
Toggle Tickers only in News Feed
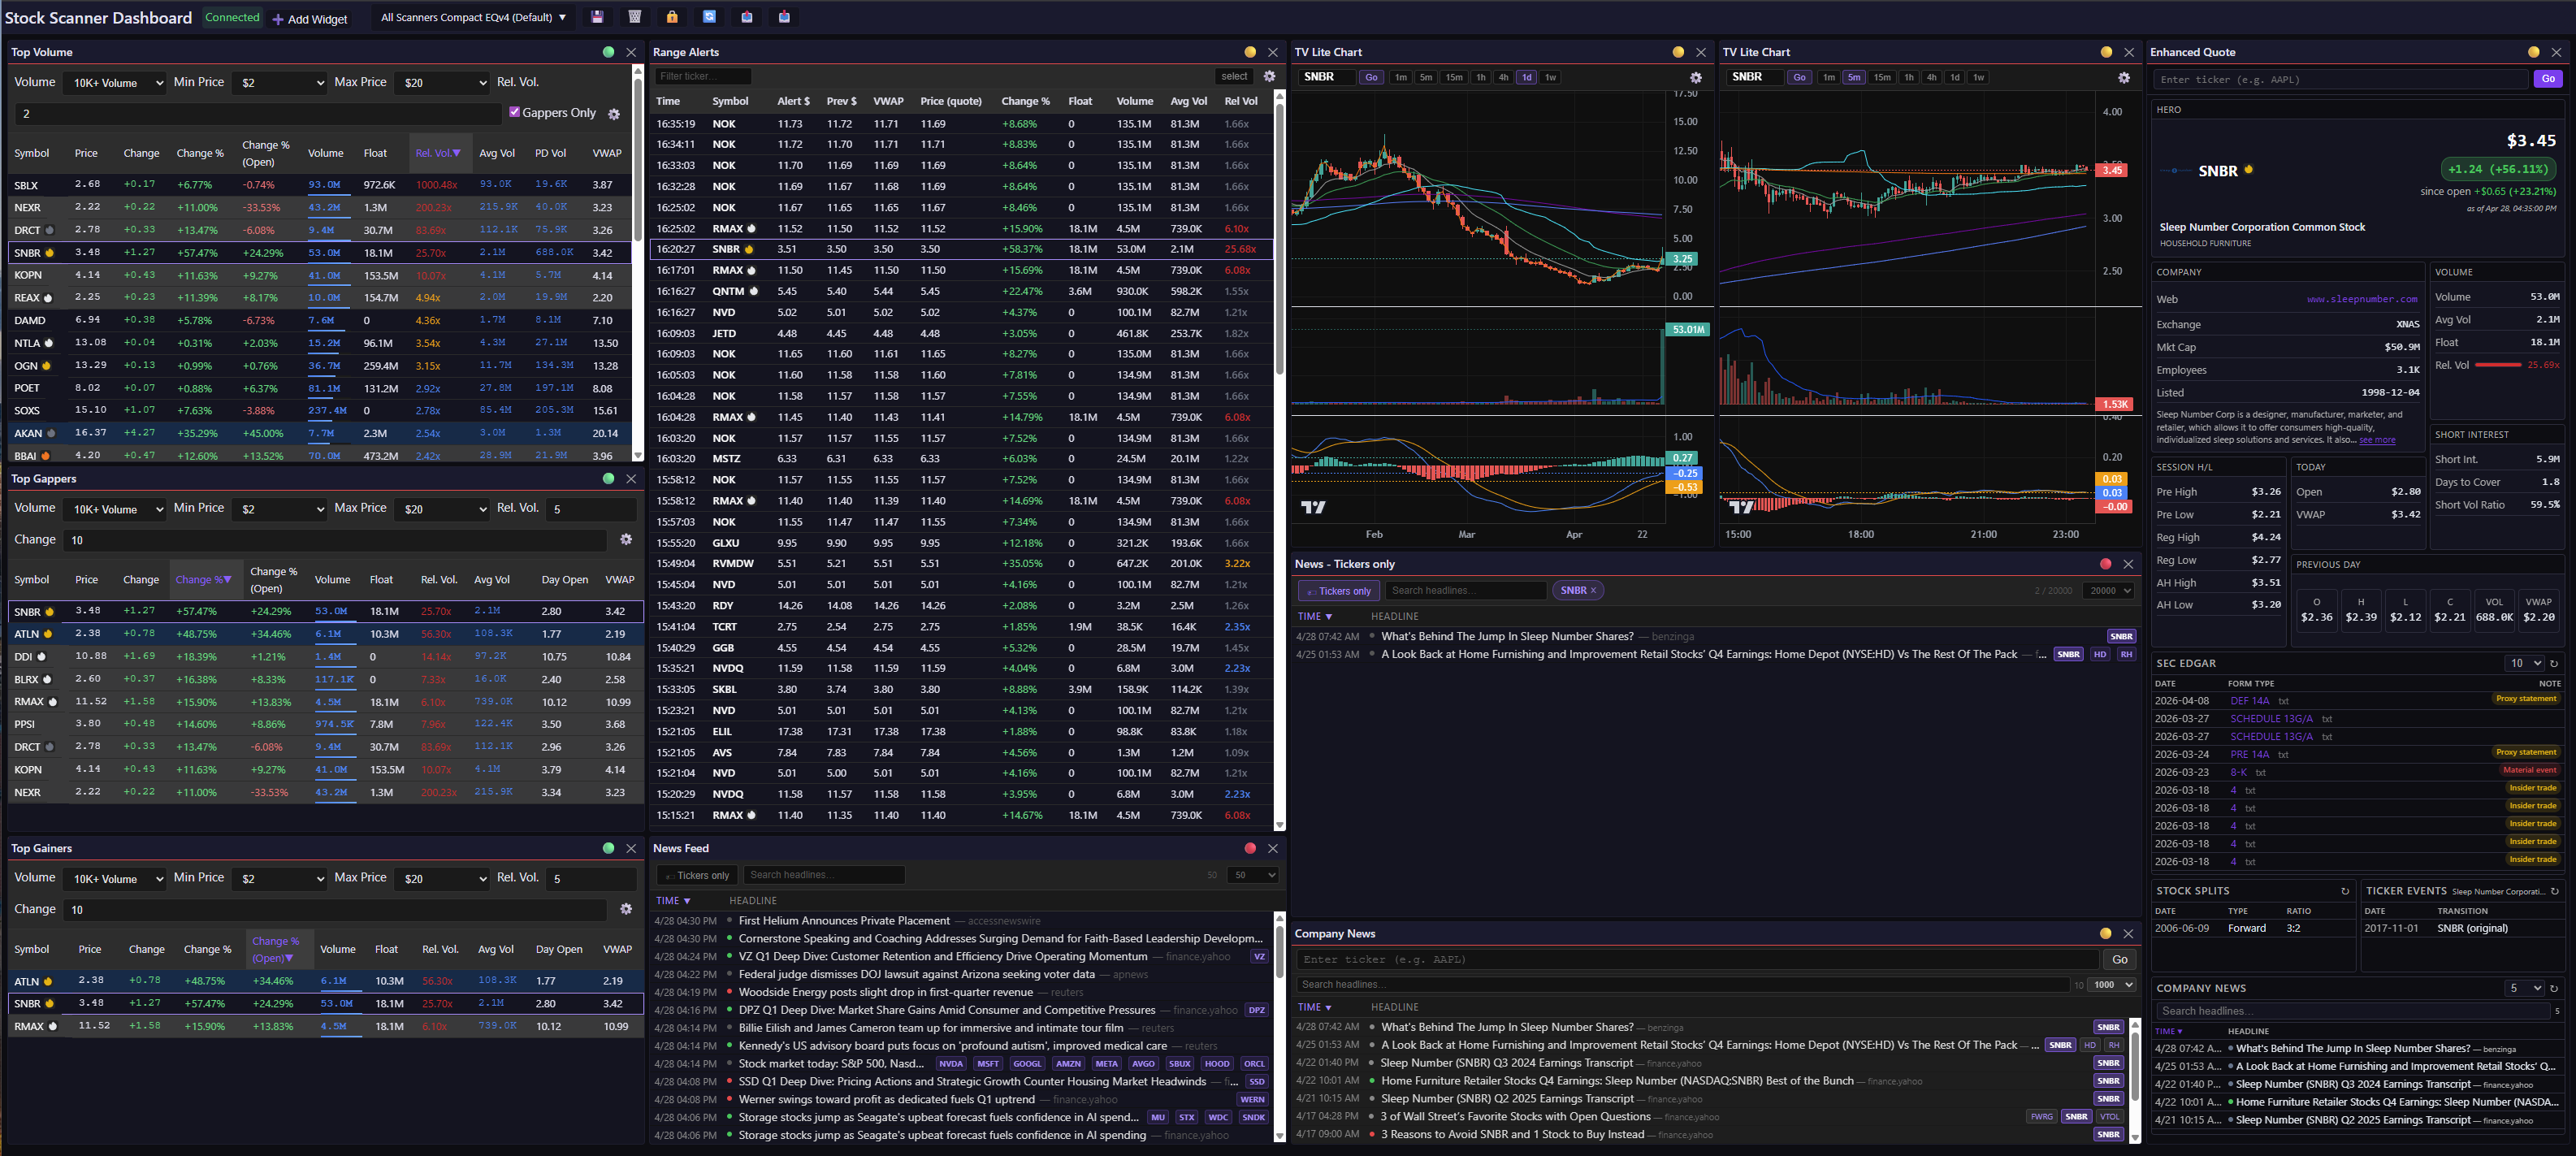point(697,875)
